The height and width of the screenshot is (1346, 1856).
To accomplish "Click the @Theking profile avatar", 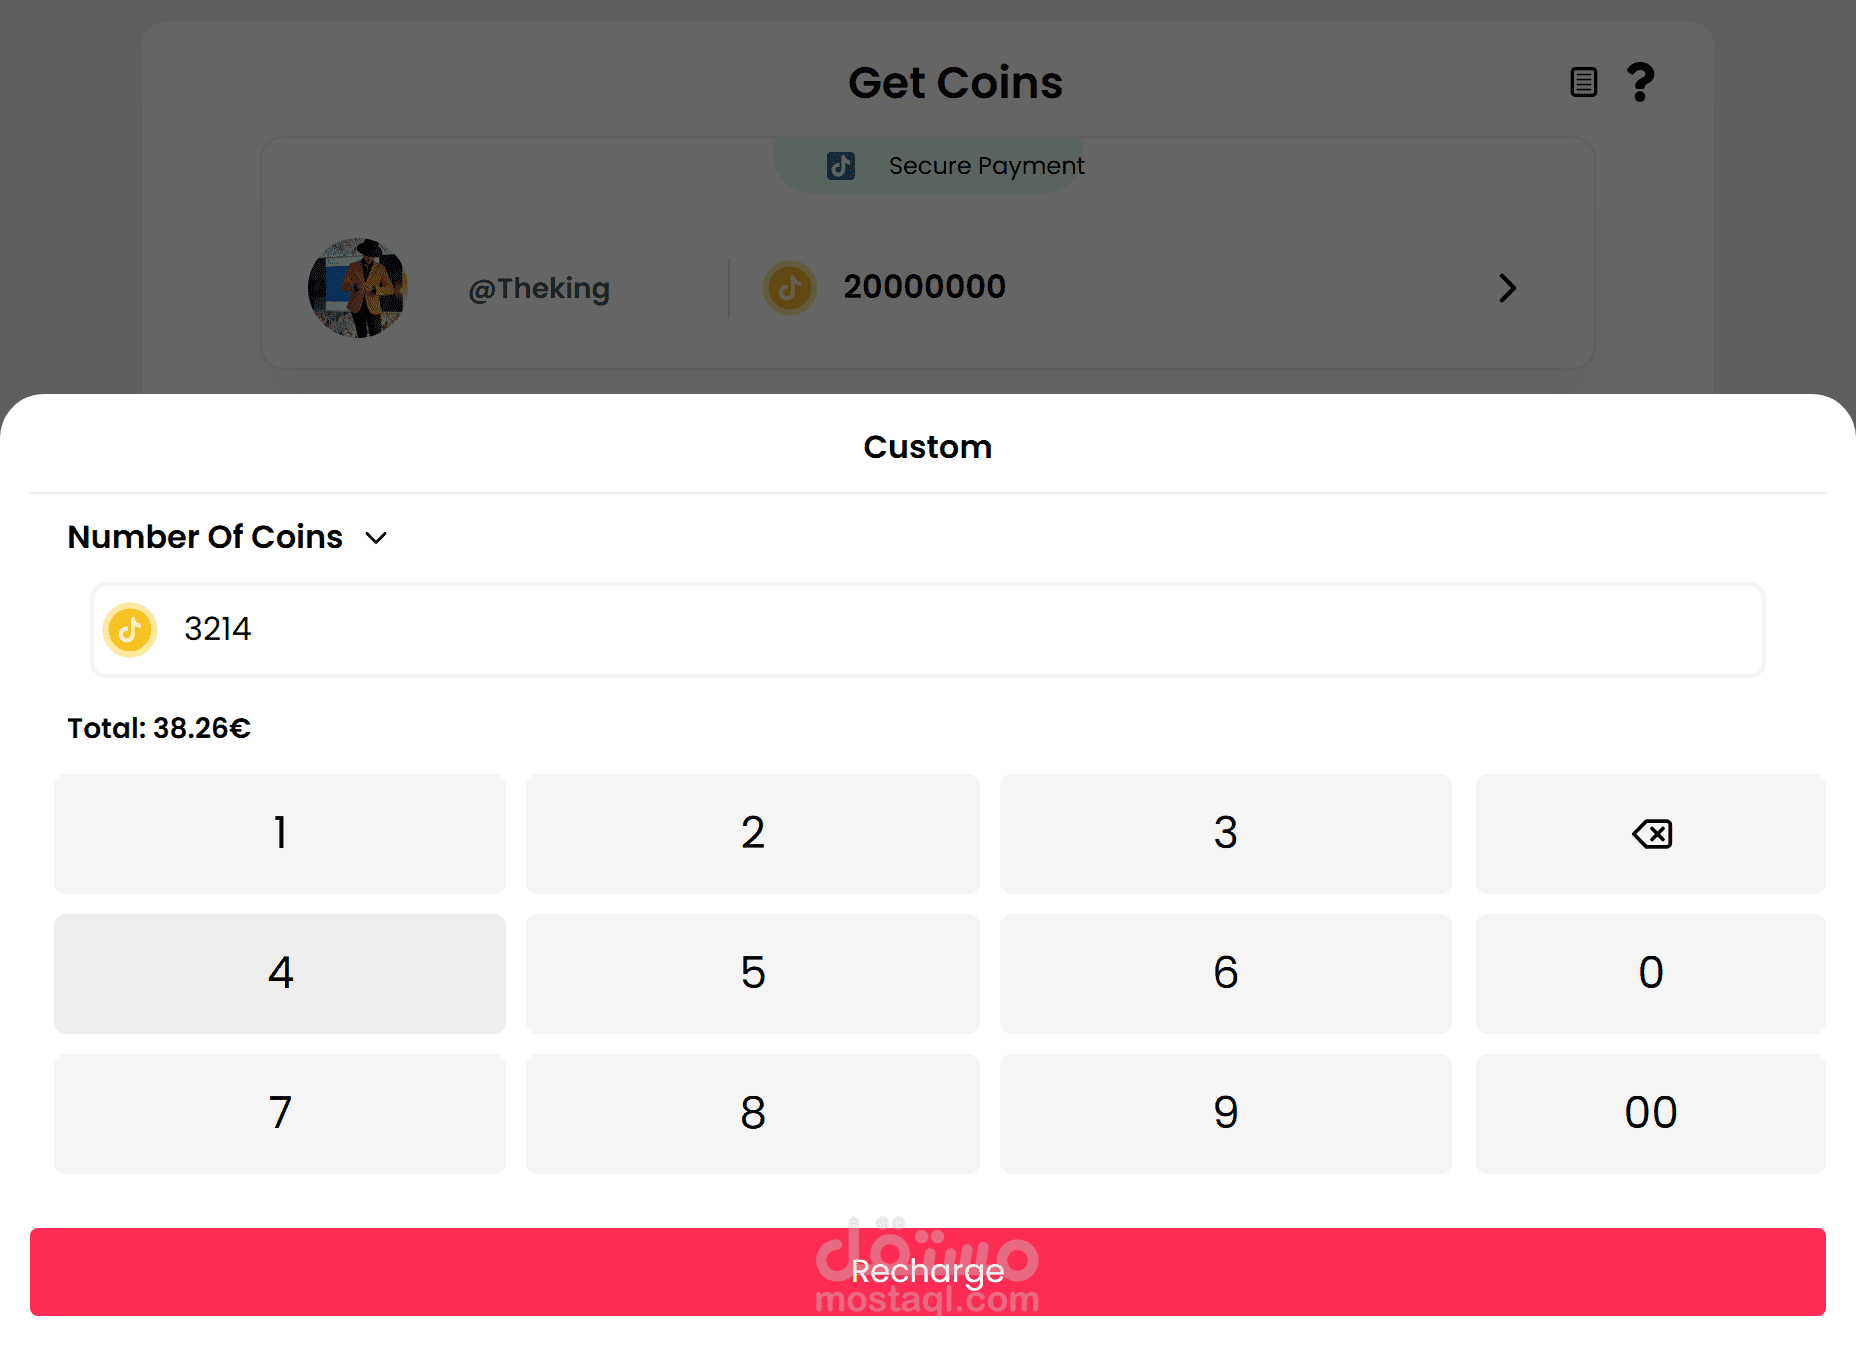I will click(x=357, y=288).
